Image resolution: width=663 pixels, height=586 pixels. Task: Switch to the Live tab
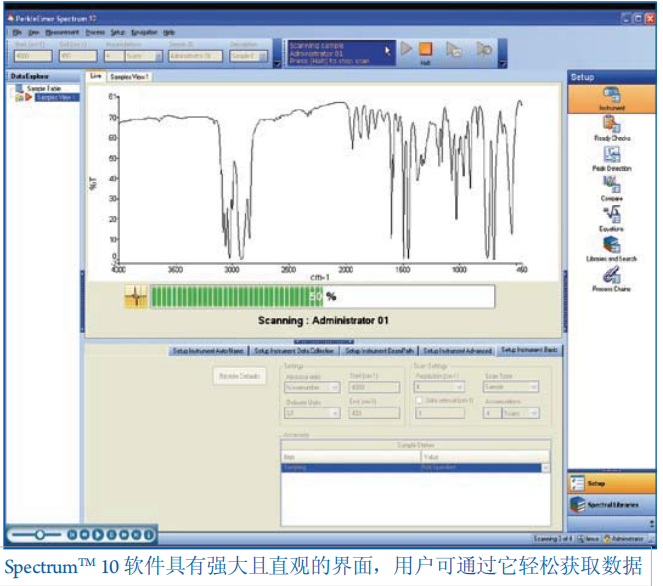[x=96, y=76]
